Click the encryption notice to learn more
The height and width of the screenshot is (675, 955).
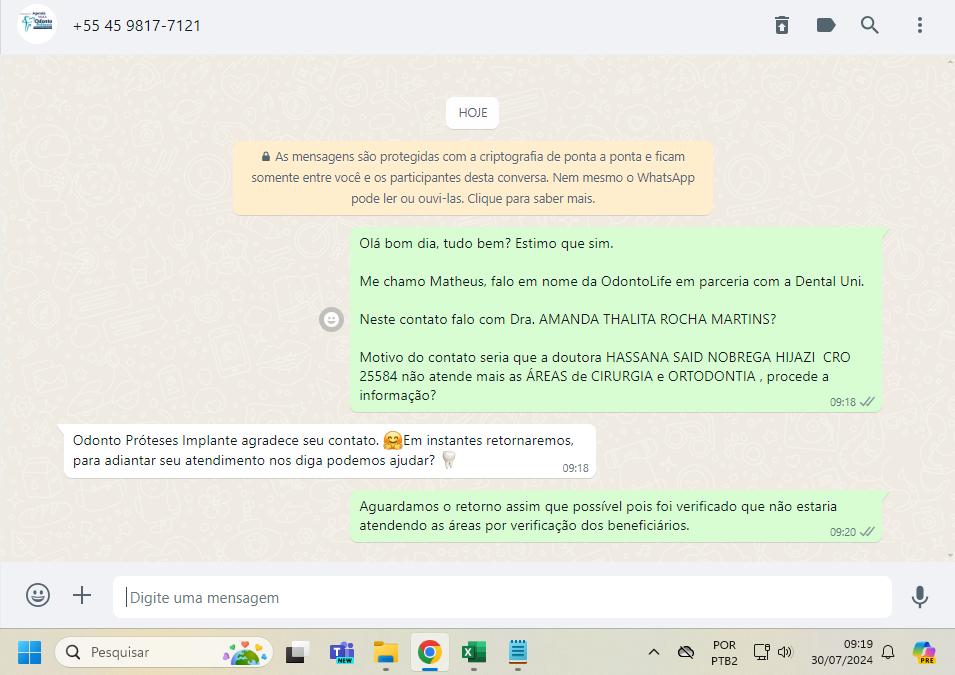click(473, 178)
